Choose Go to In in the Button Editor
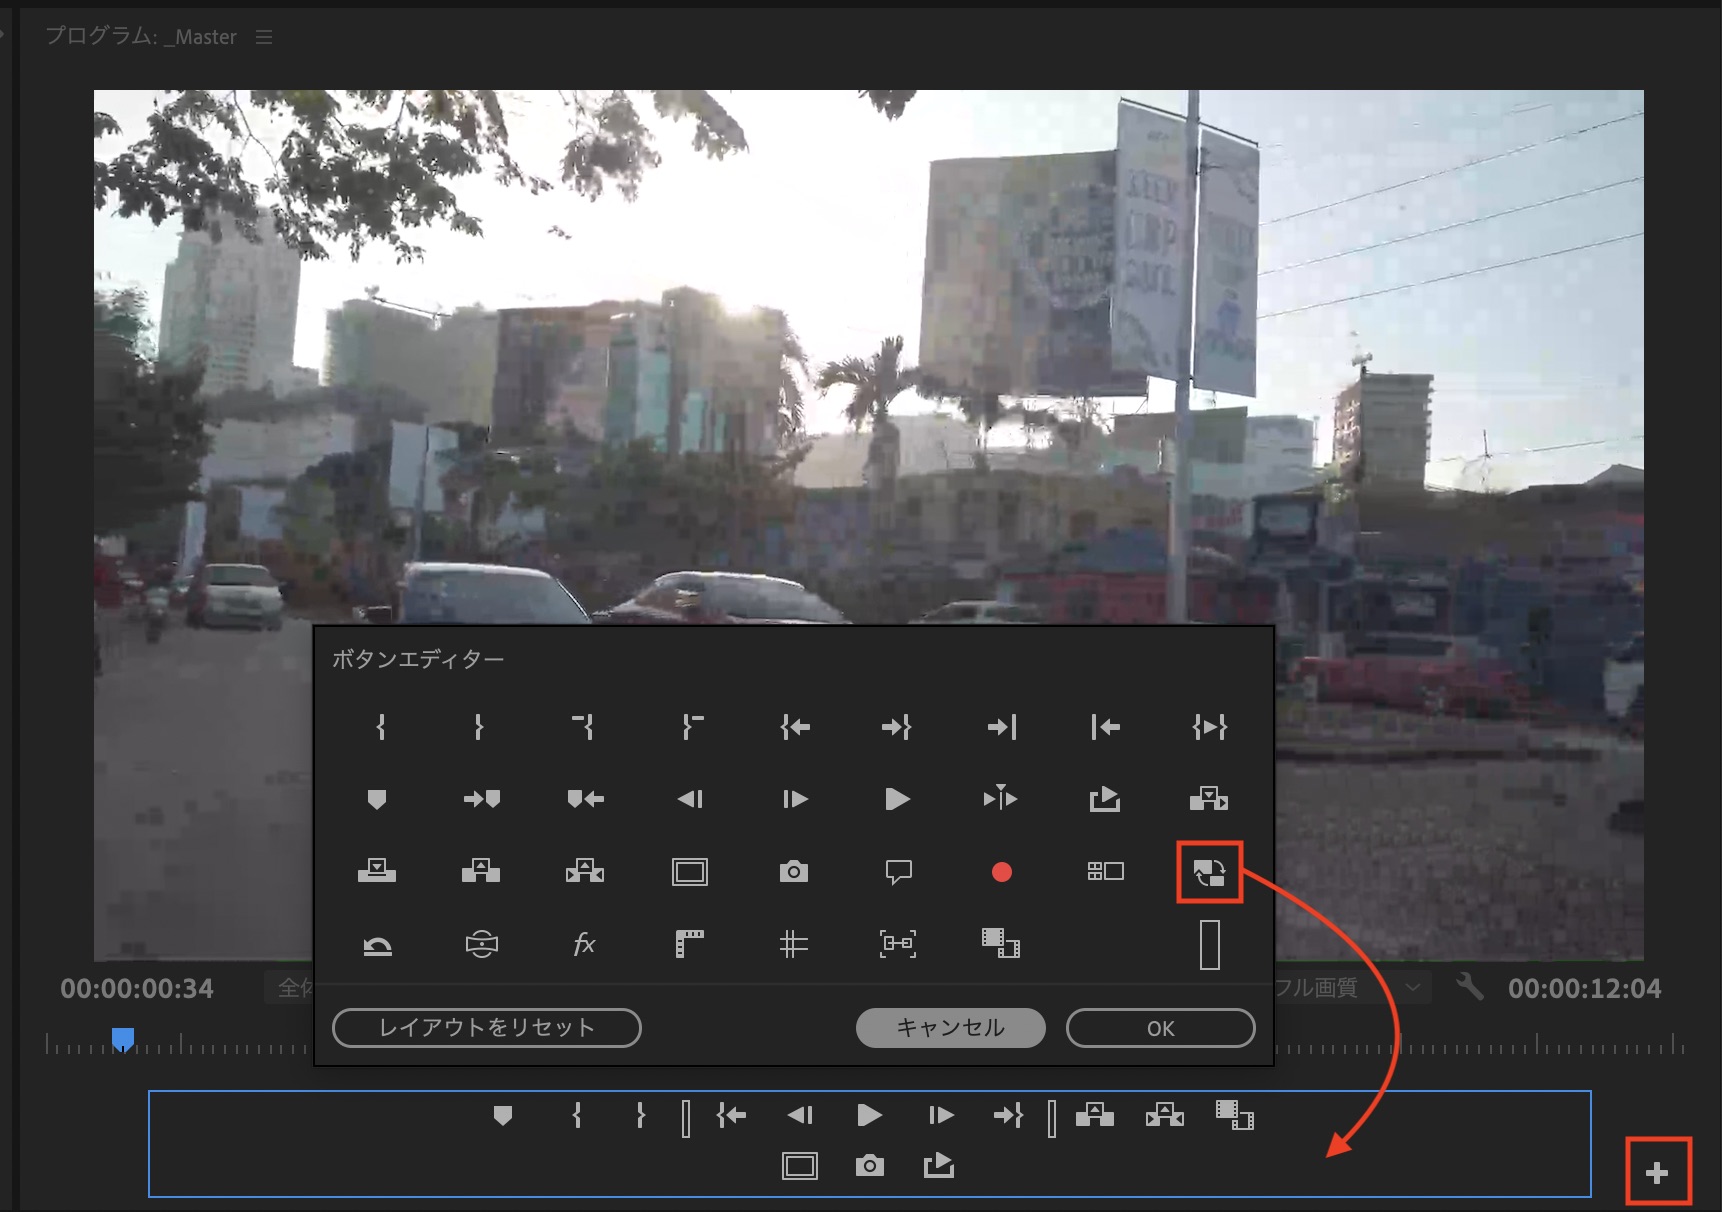Image resolution: width=1722 pixels, height=1212 pixels. click(795, 727)
